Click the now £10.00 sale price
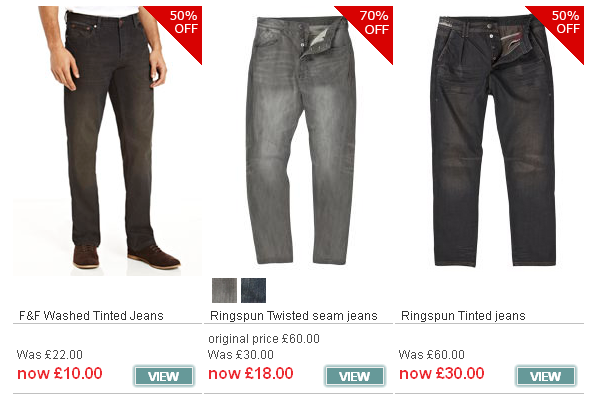The width and height of the screenshot is (610, 405). [60, 373]
